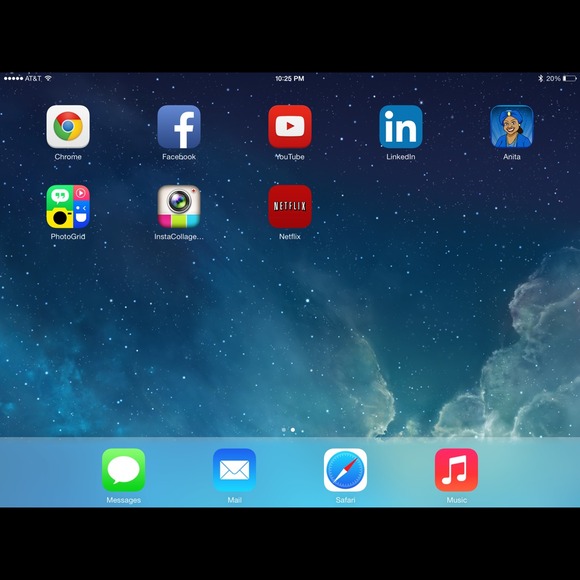
Task: Open Messages from the dock
Action: click(123, 470)
